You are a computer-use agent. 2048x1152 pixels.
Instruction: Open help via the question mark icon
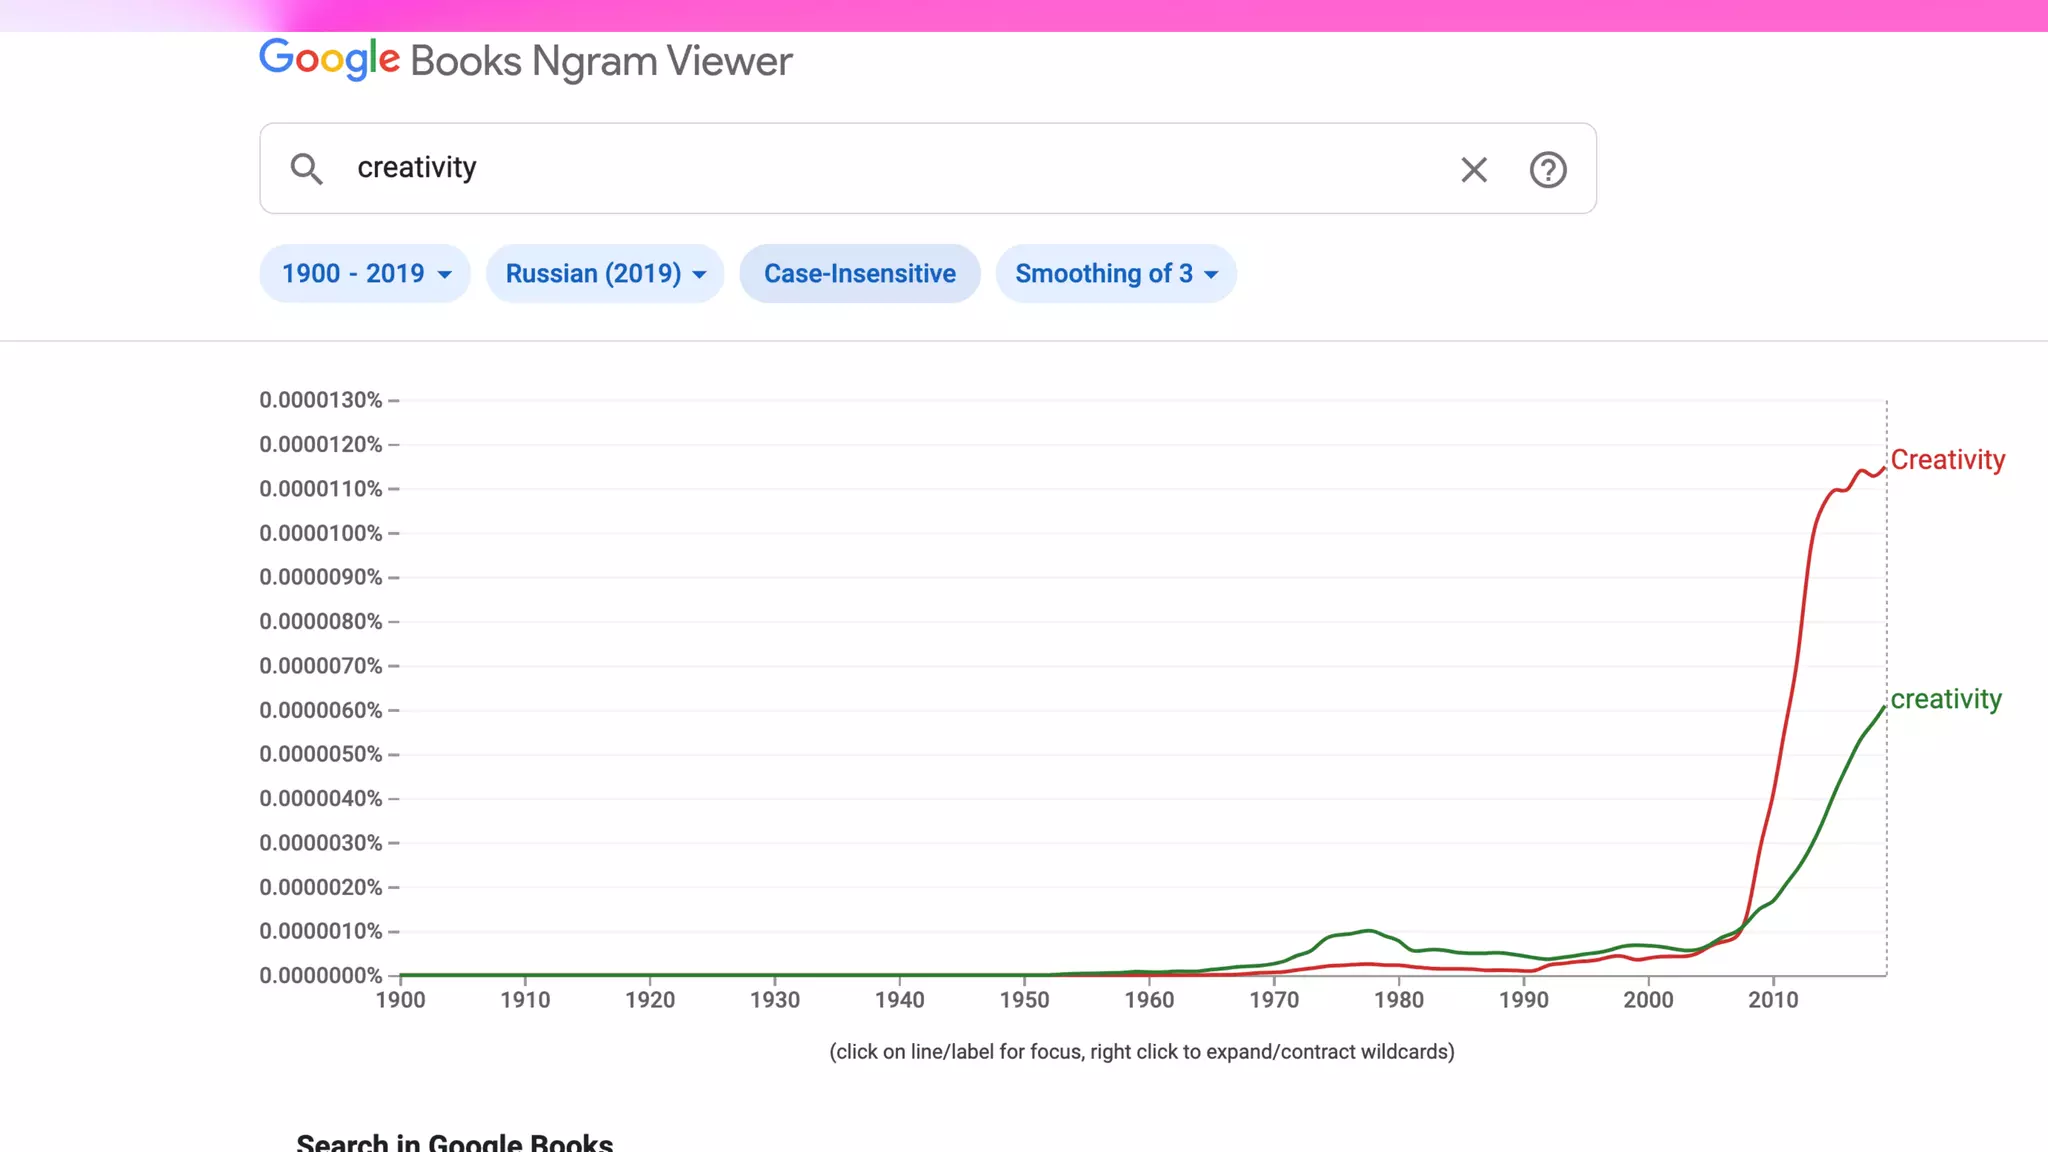[1547, 170]
